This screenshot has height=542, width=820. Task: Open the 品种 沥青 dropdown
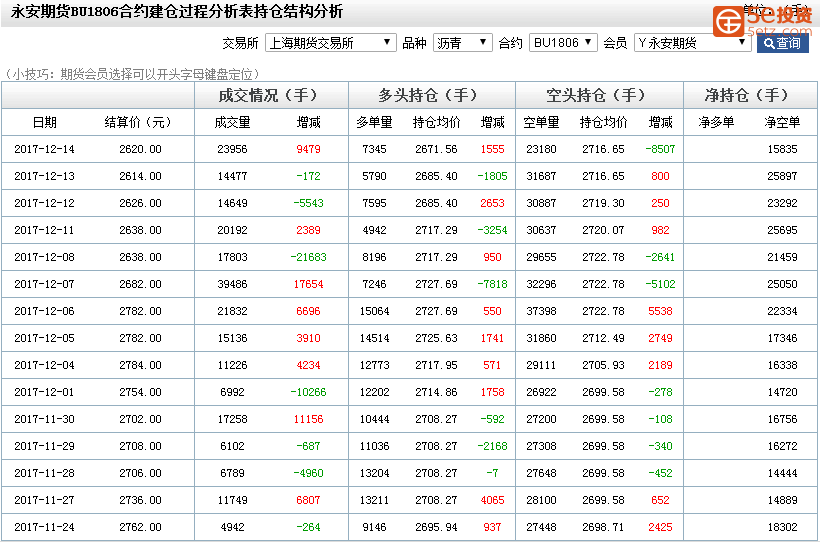[x=462, y=43]
